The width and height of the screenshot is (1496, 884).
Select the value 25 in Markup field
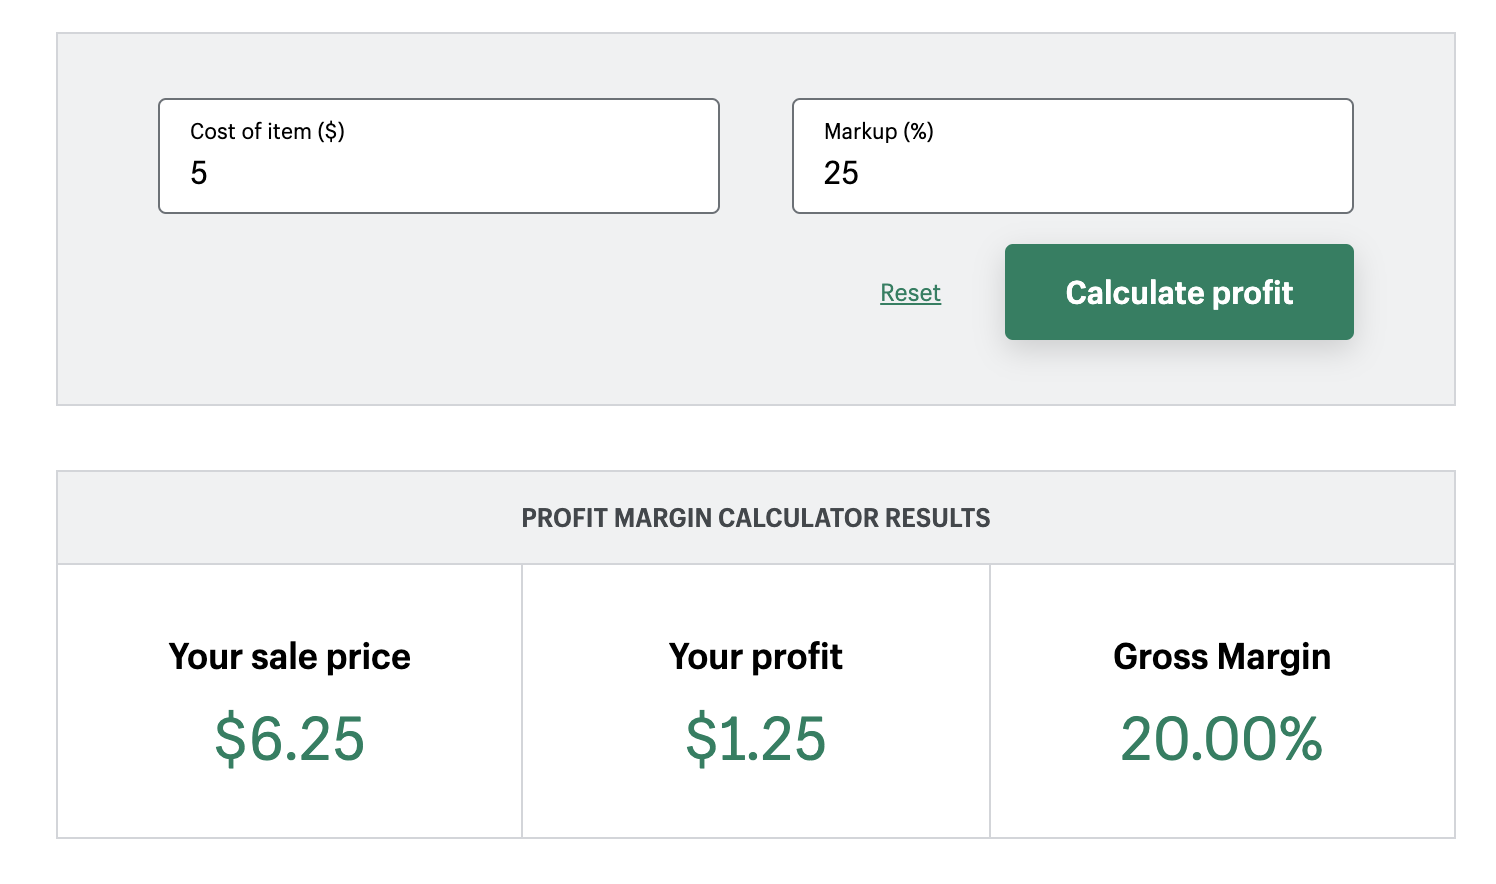tap(843, 173)
